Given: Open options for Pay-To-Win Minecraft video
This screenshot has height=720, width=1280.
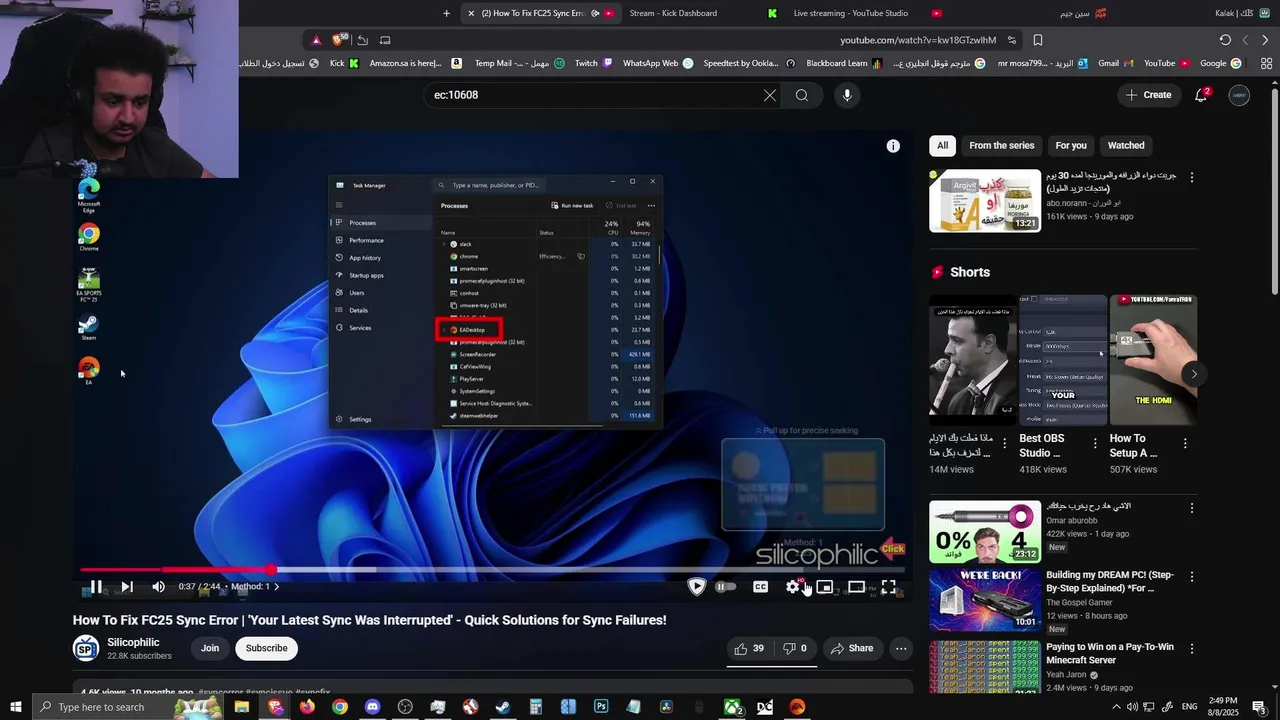Looking at the screenshot, I should [x=1191, y=649].
